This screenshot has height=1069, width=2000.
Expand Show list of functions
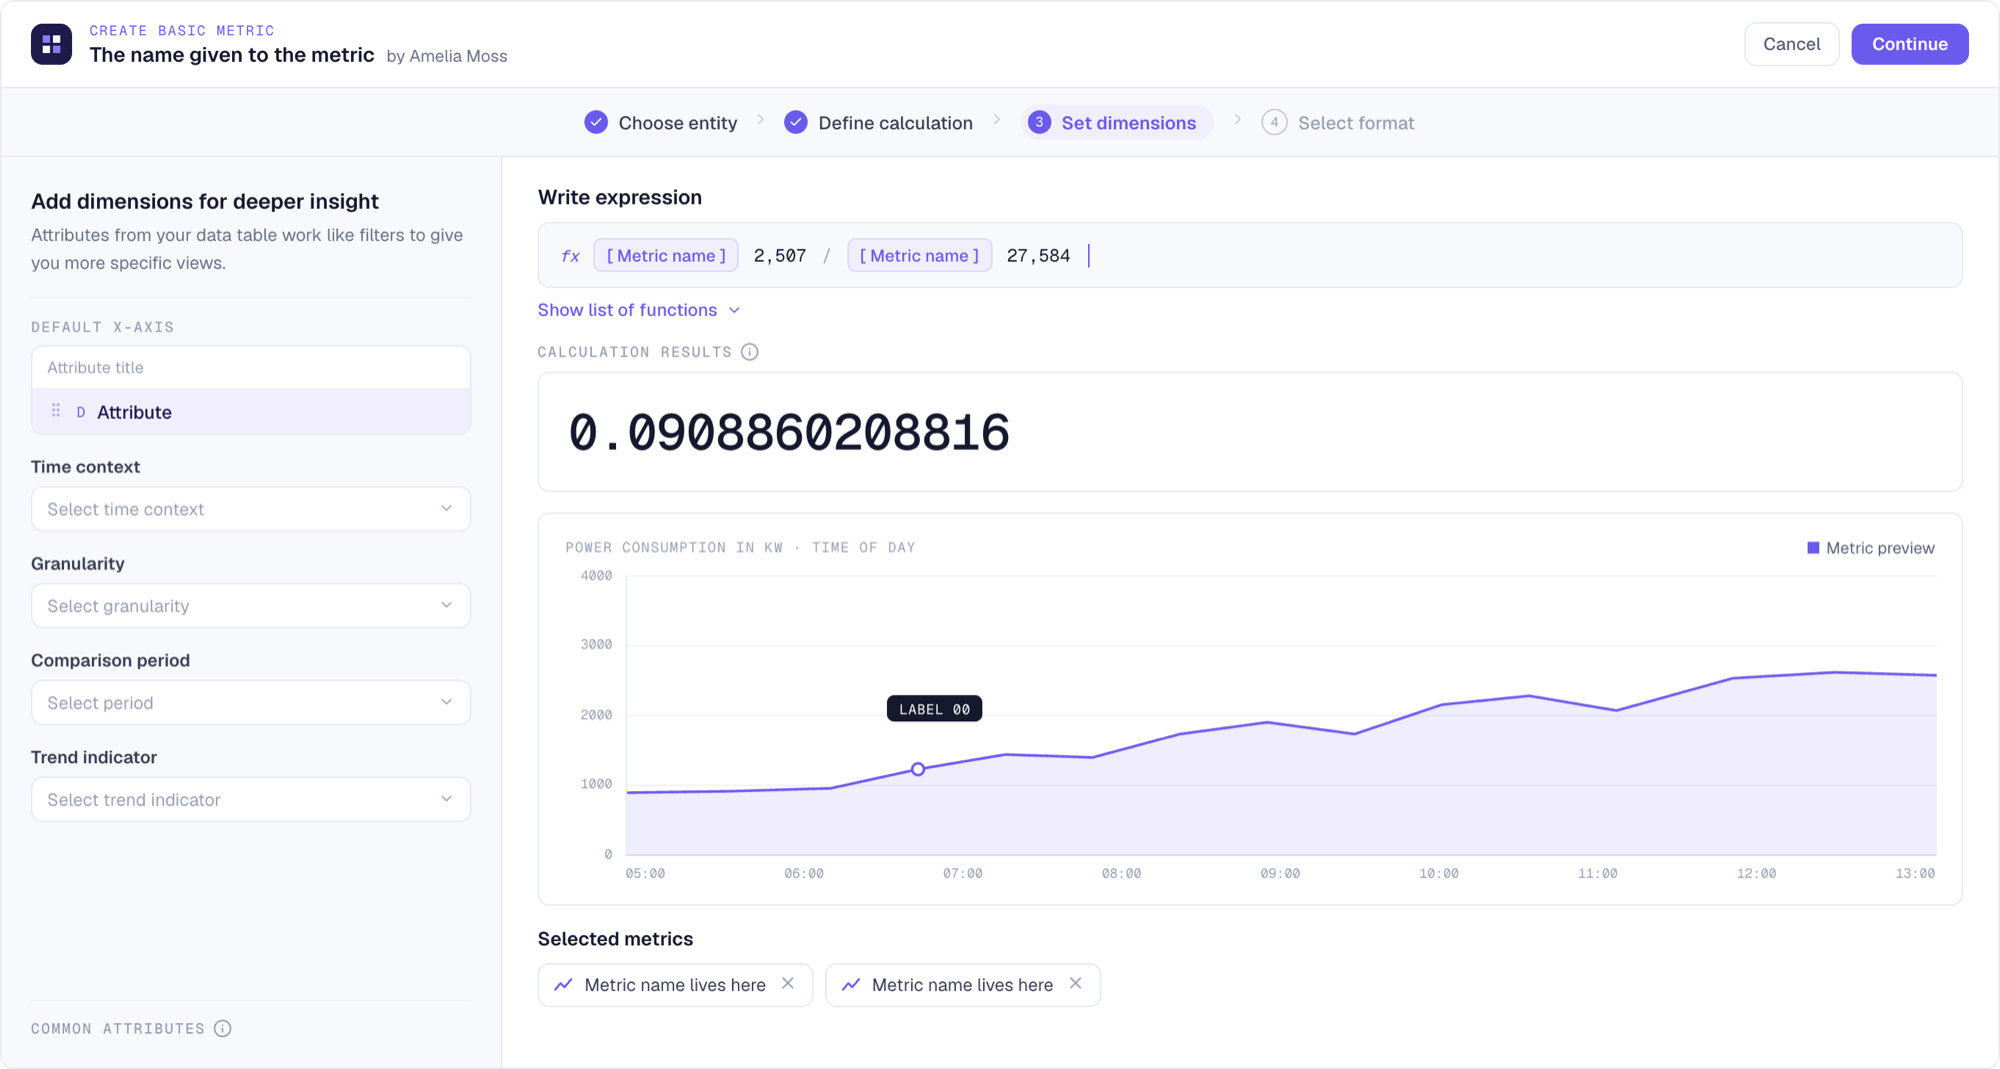(639, 310)
